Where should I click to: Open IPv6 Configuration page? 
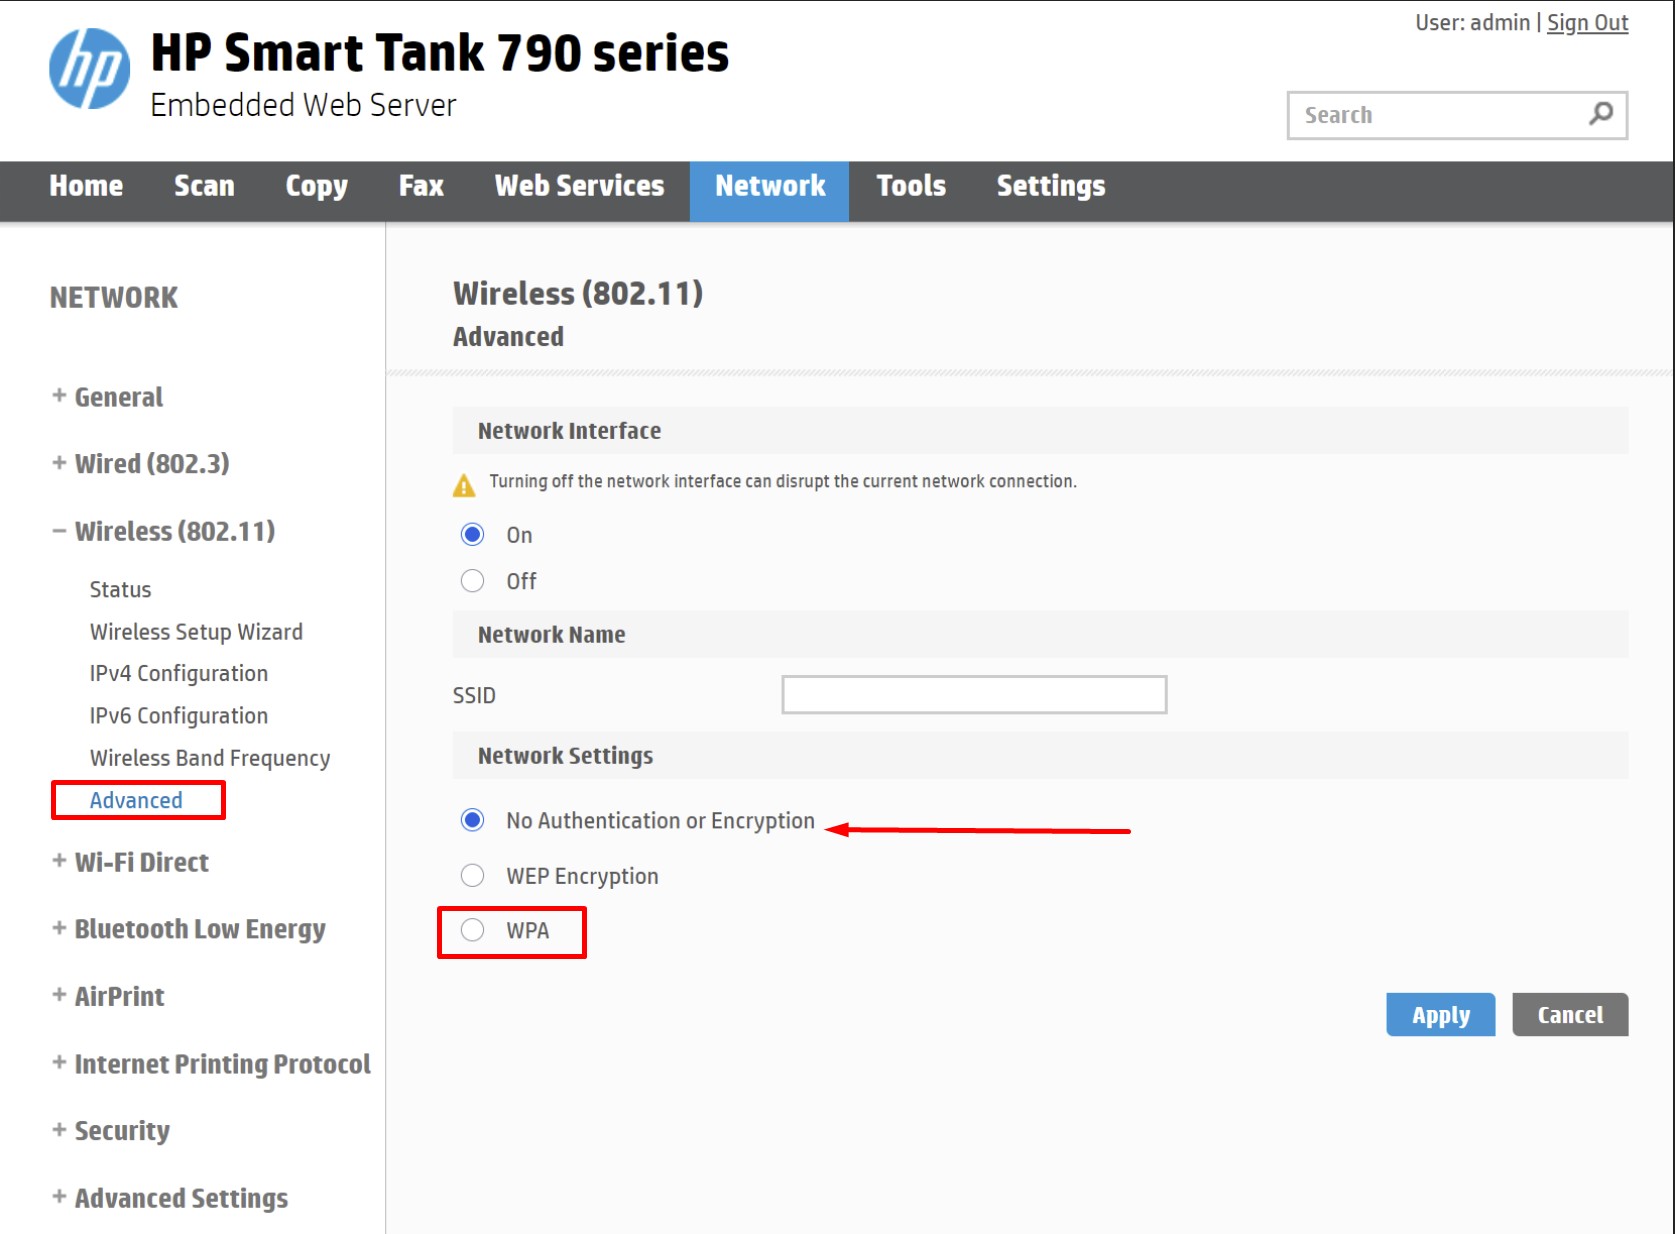click(179, 716)
